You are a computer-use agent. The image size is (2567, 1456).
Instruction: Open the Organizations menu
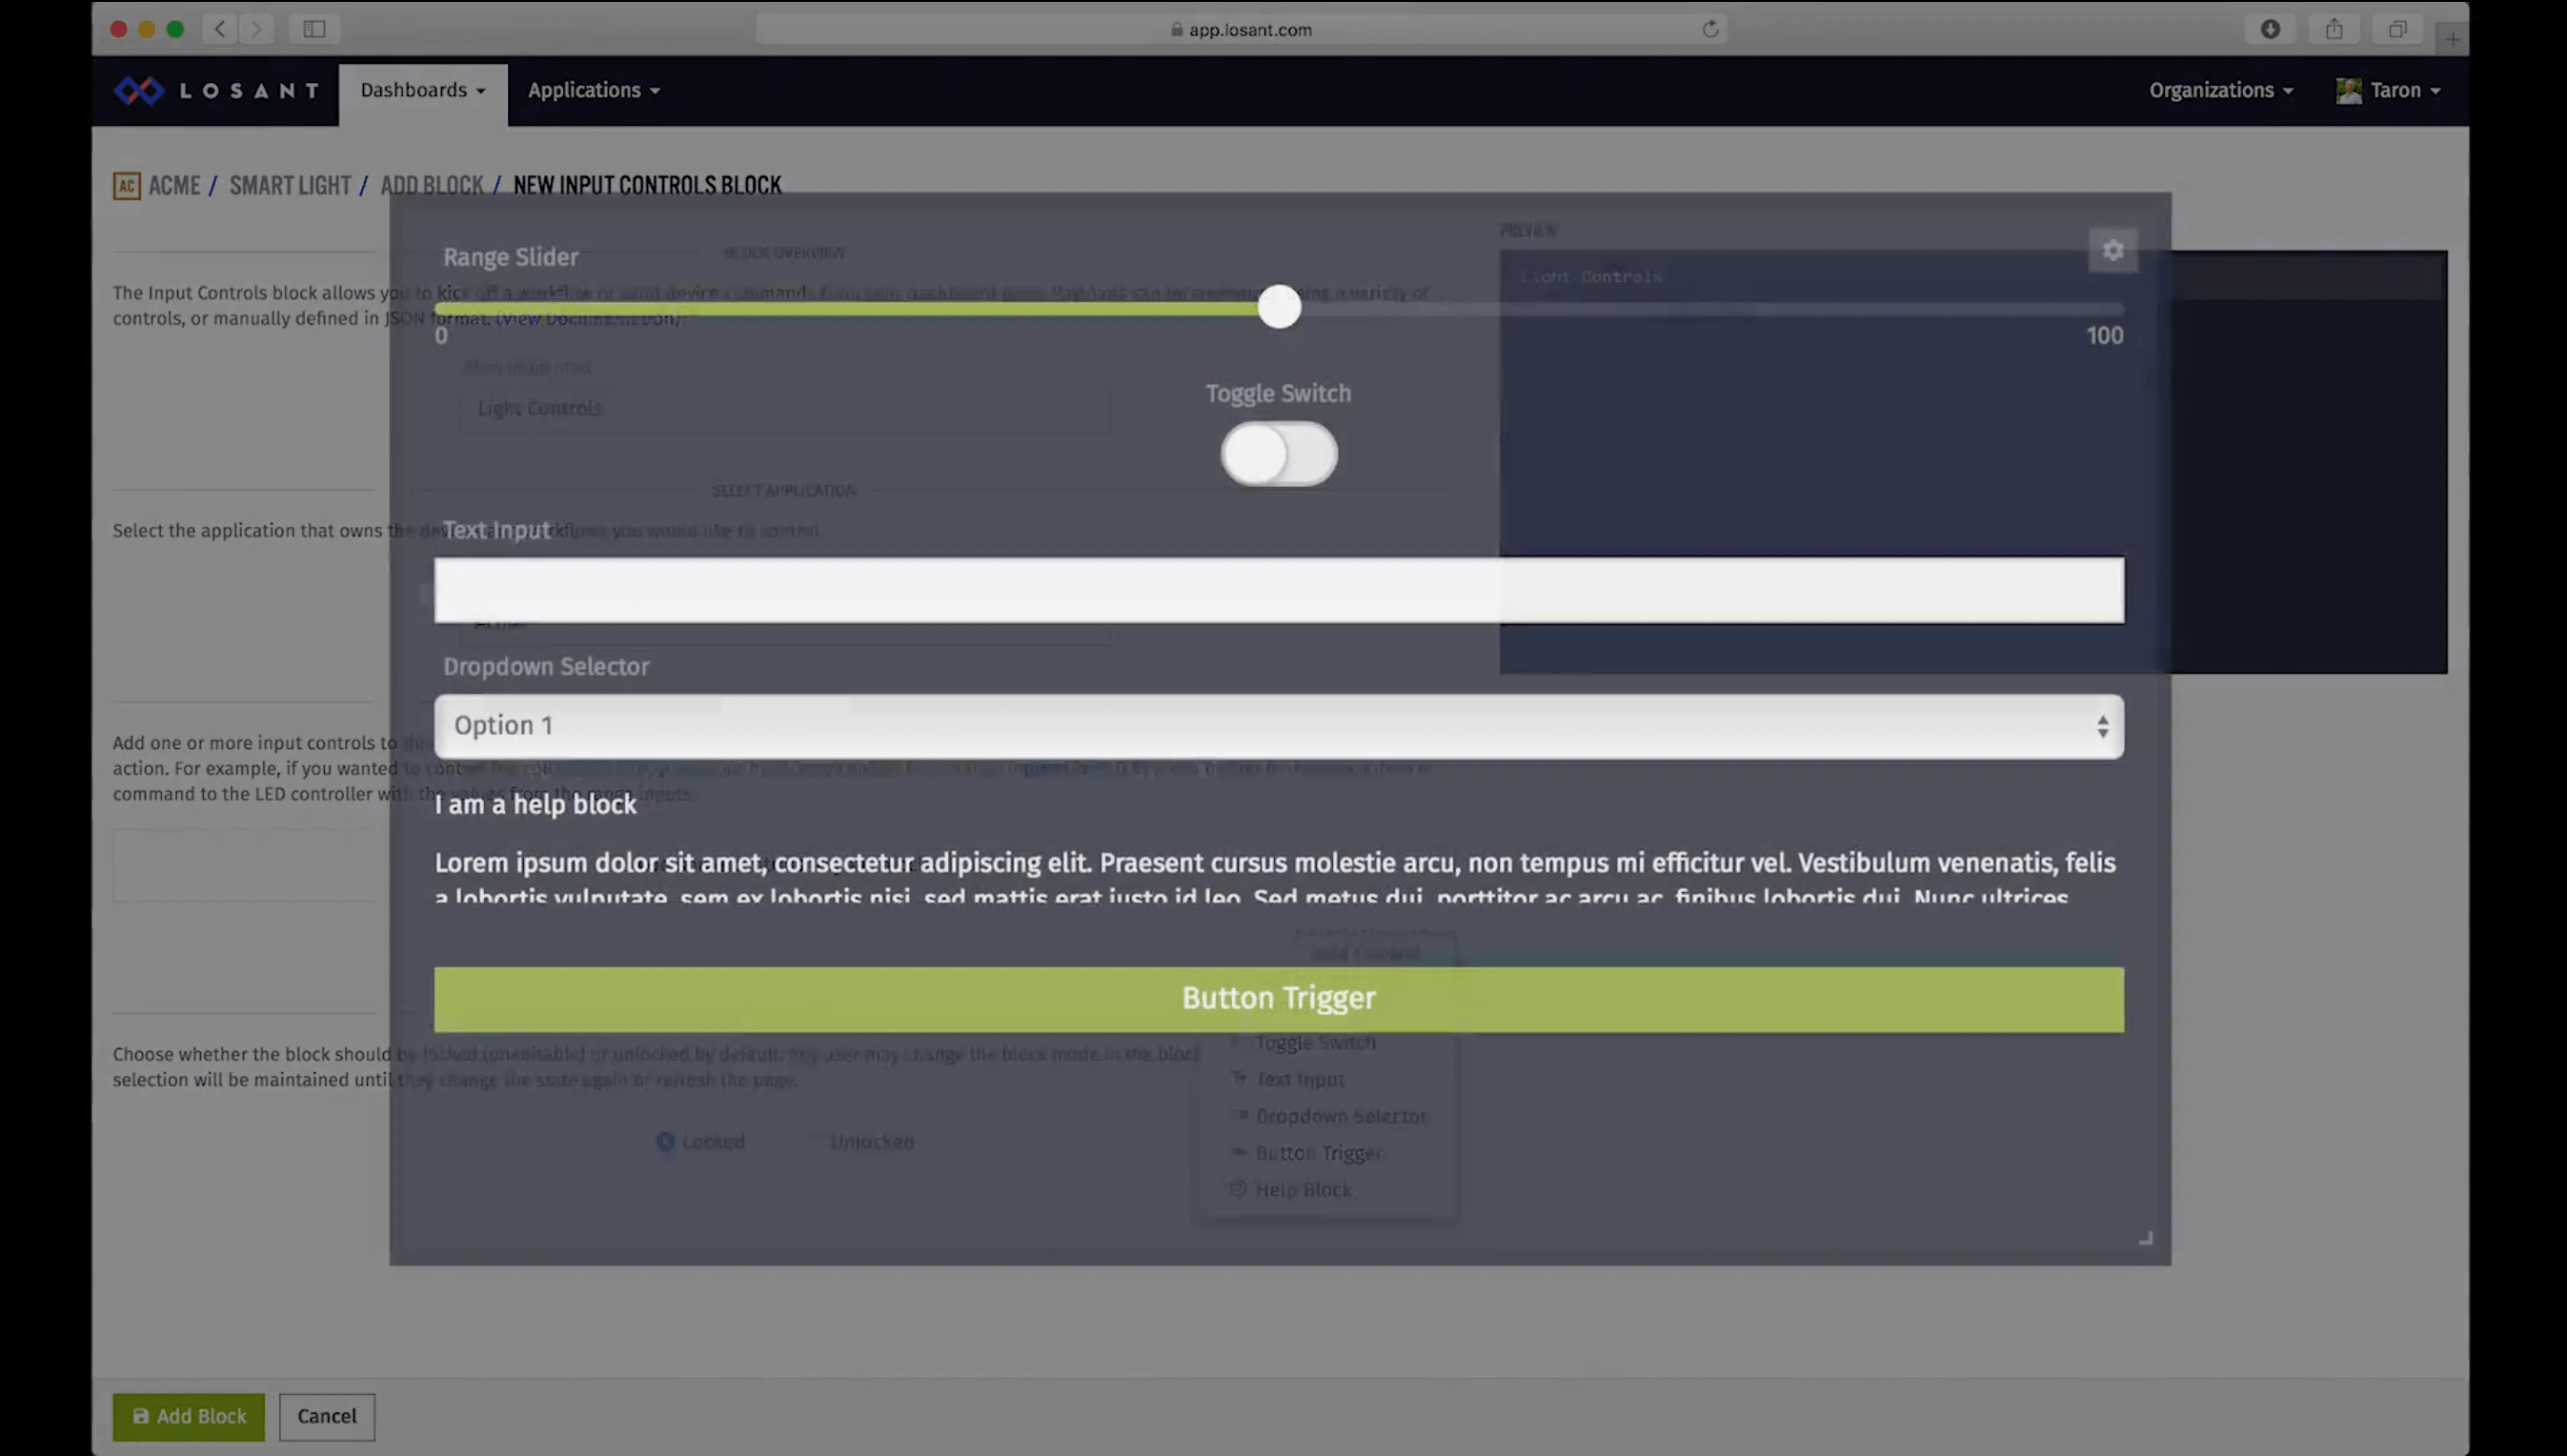(2220, 90)
